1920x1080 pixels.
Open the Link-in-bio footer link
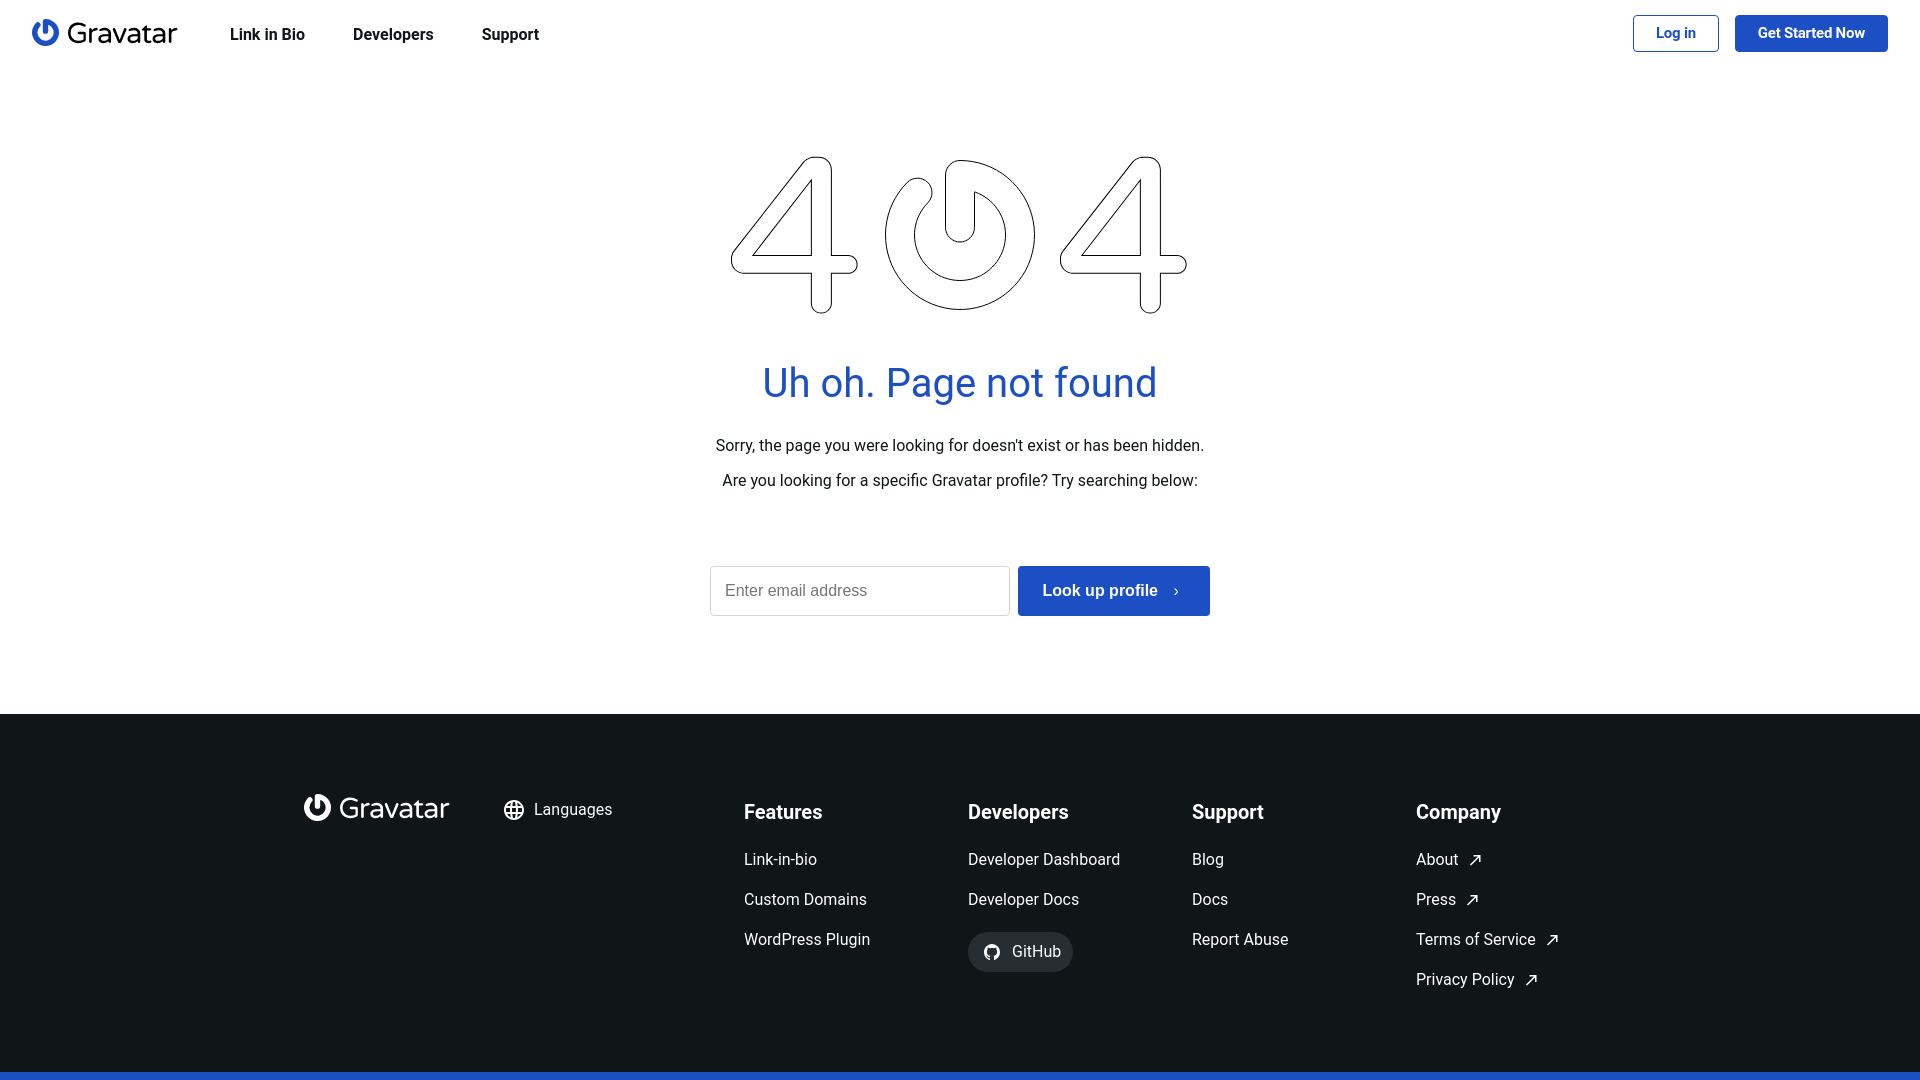[780, 860]
